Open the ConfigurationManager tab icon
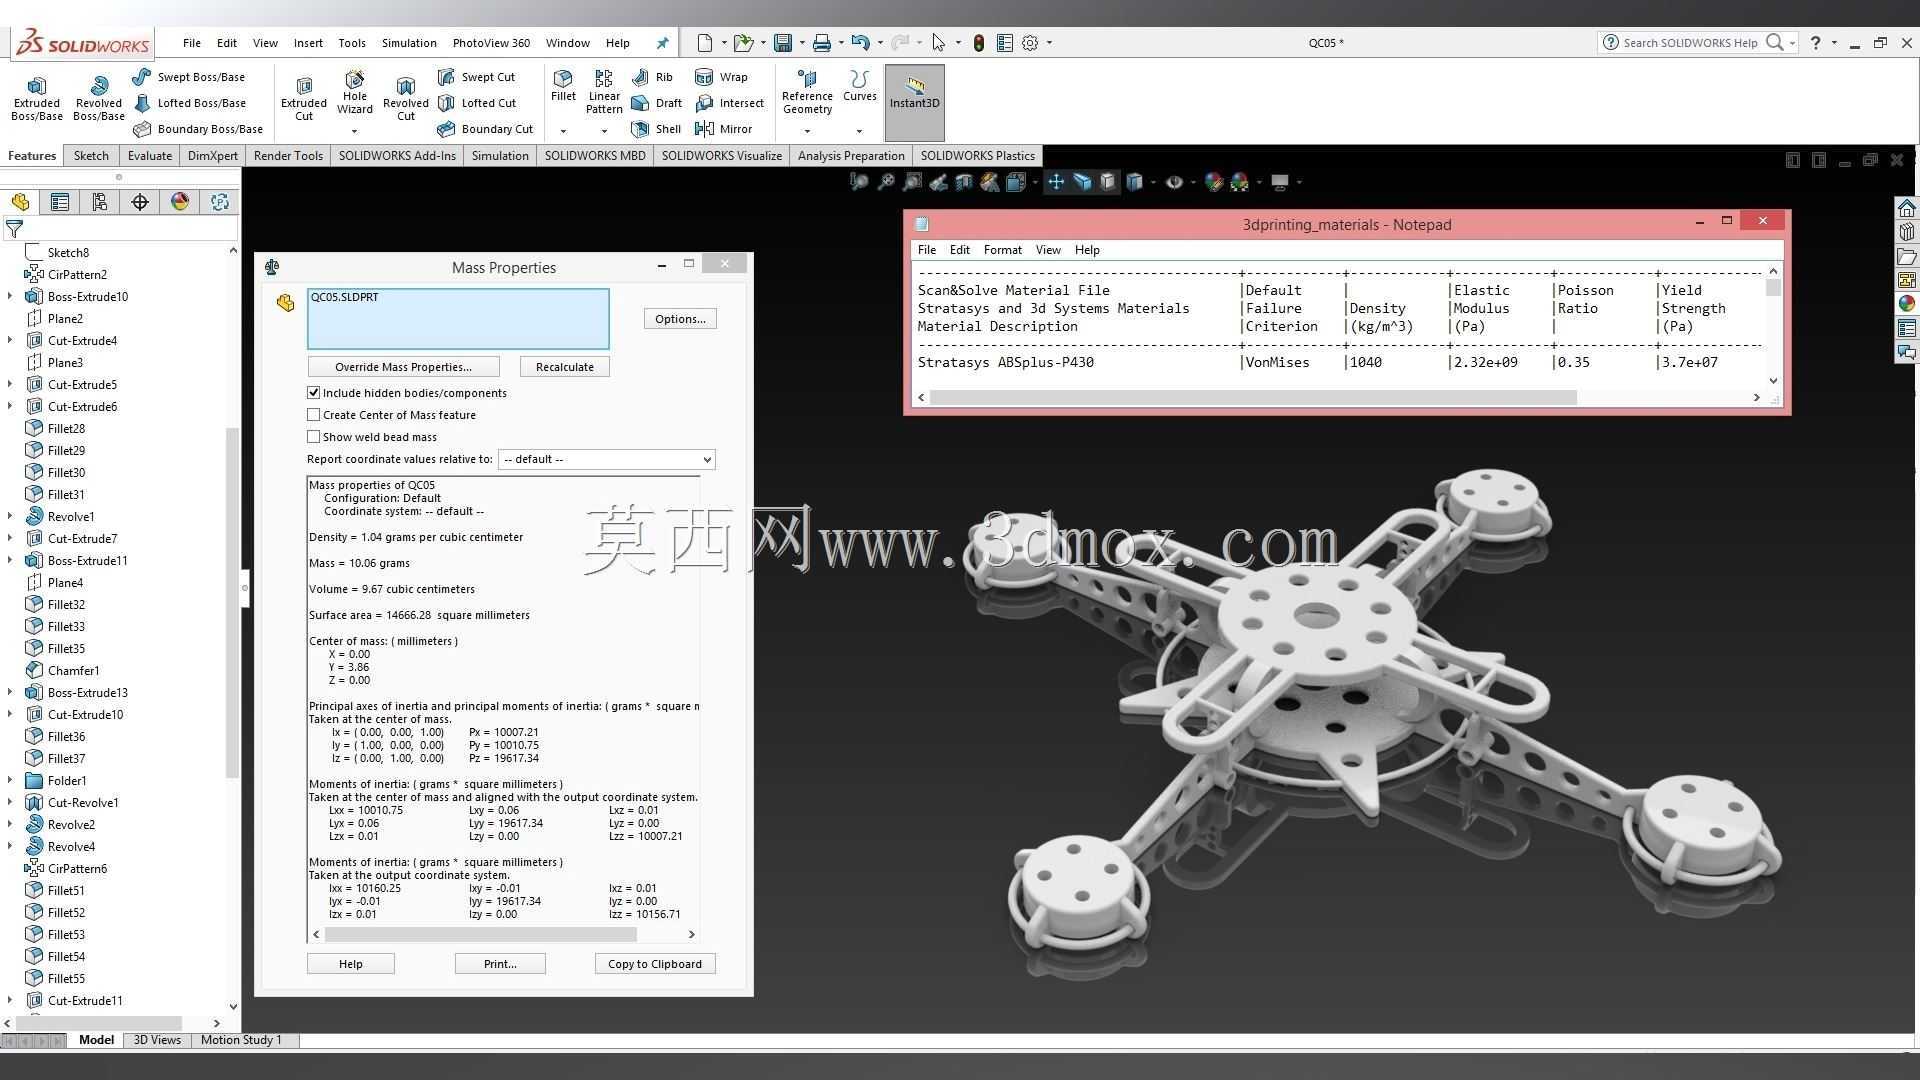Viewport: 1920px width, 1080px height. [x=100, y=202]
